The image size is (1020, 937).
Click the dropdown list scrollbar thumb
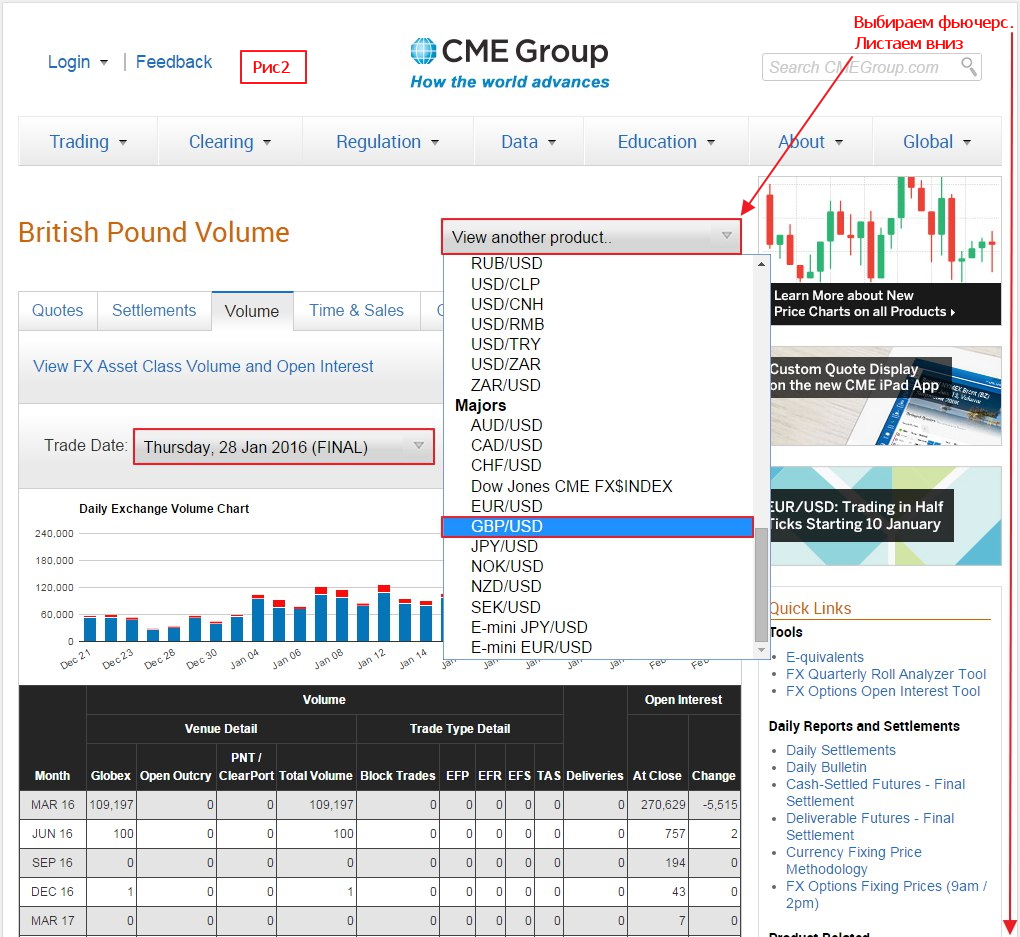click(x=761, y=584)
